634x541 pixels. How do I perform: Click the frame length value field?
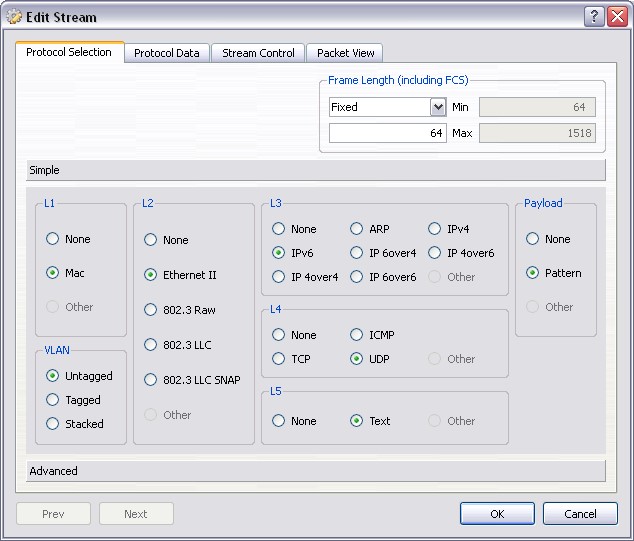(387, 133)
